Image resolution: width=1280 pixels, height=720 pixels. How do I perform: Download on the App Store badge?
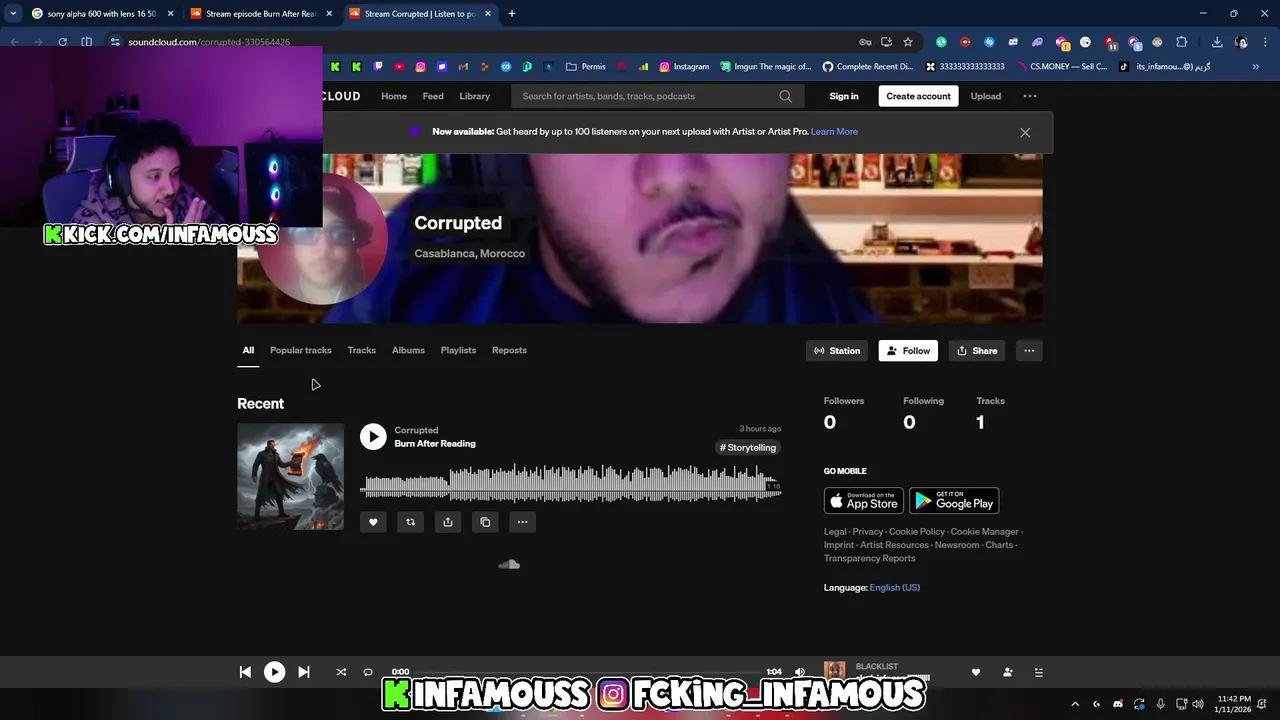tap(864, 501)
